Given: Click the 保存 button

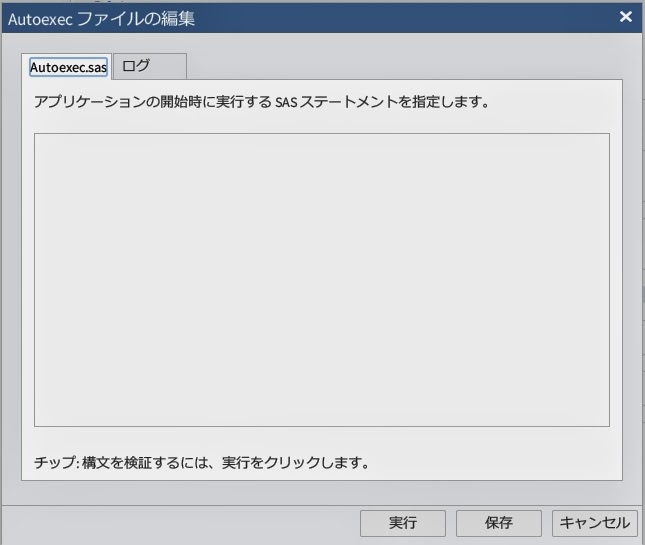Looking at the screenshot, I should click(499, 523).
